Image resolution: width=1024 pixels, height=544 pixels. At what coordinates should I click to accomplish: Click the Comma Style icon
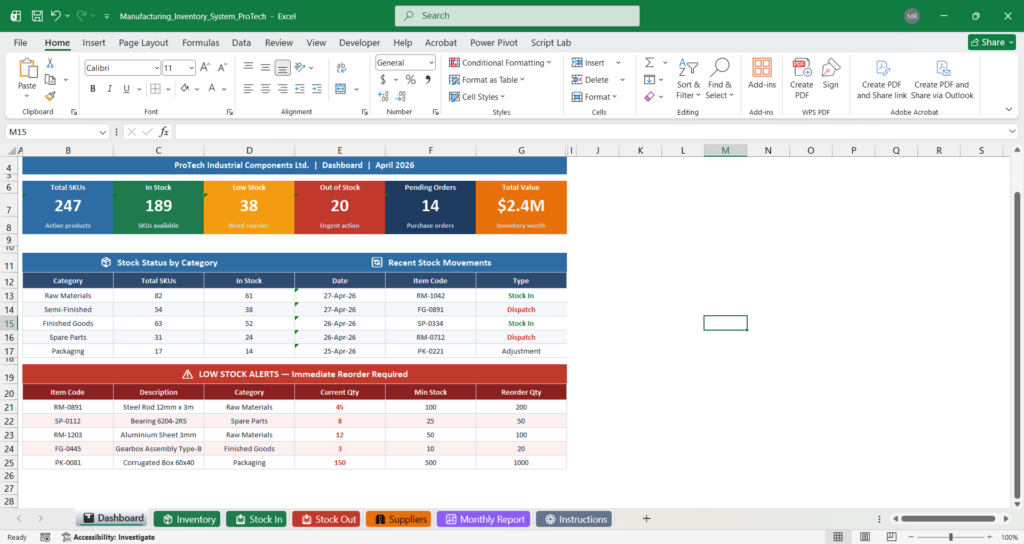pos(428,80)
